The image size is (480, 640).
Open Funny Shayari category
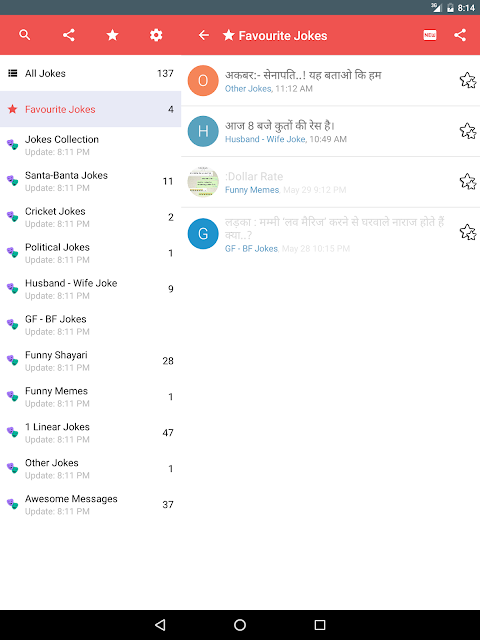[x=91, y=361]
